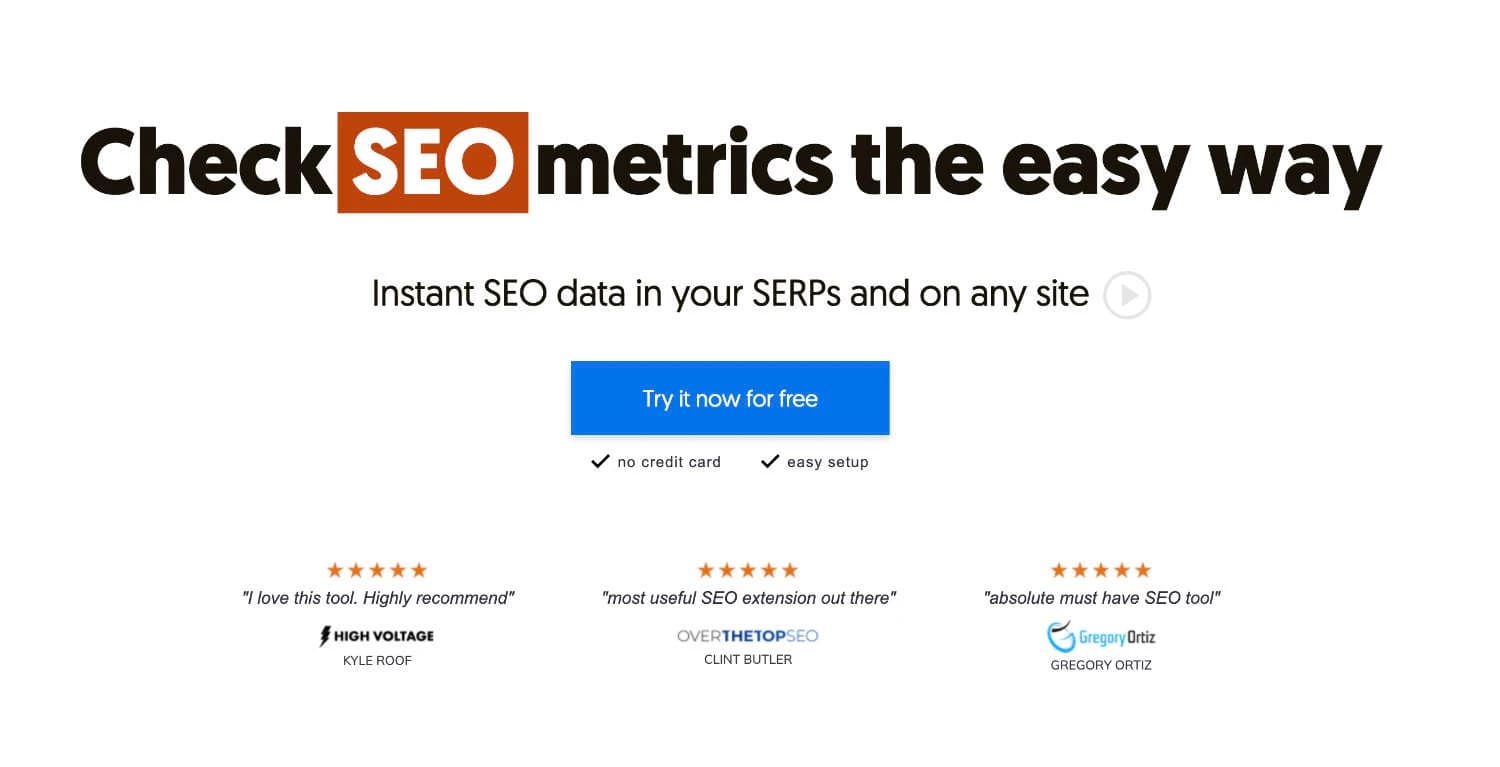Play the intro video beside the subheading

pyautogui.click(x=1127, y=296)
